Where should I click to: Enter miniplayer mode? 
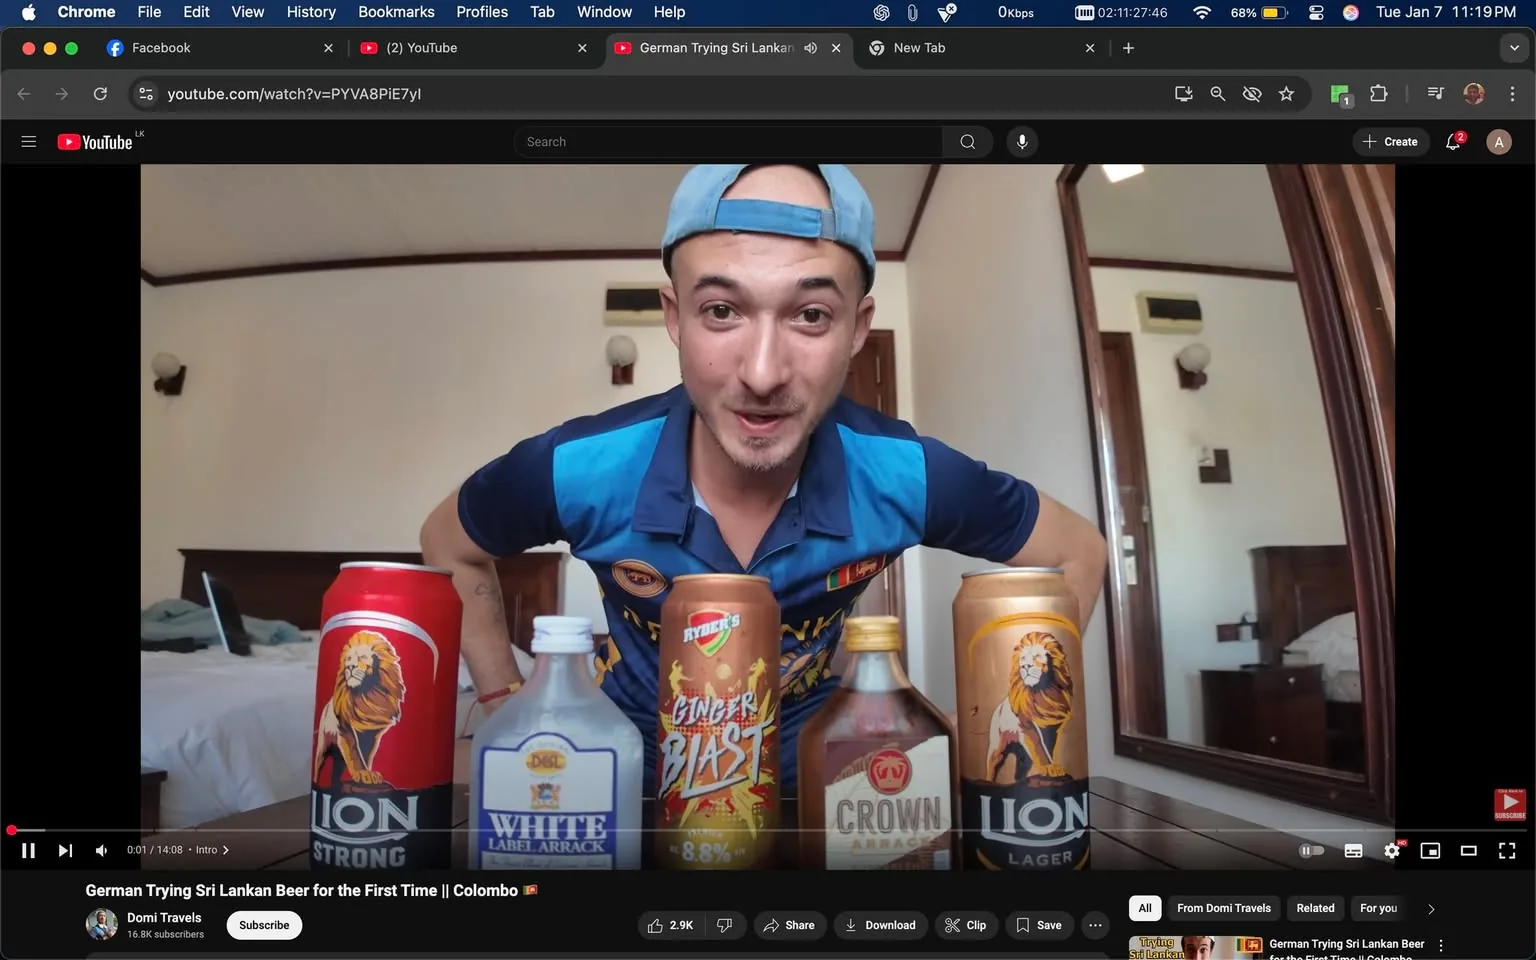(x=1430, y=850)
